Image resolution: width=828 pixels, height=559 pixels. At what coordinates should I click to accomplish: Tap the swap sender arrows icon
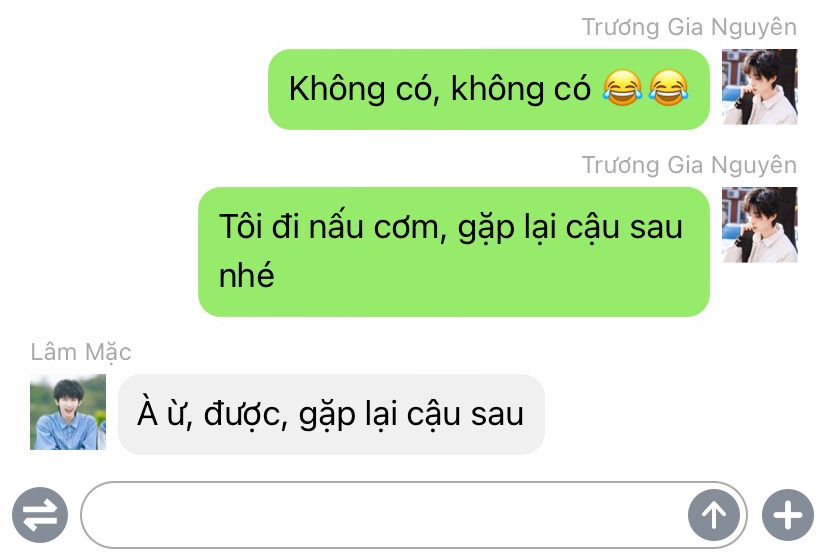(40, 515)
